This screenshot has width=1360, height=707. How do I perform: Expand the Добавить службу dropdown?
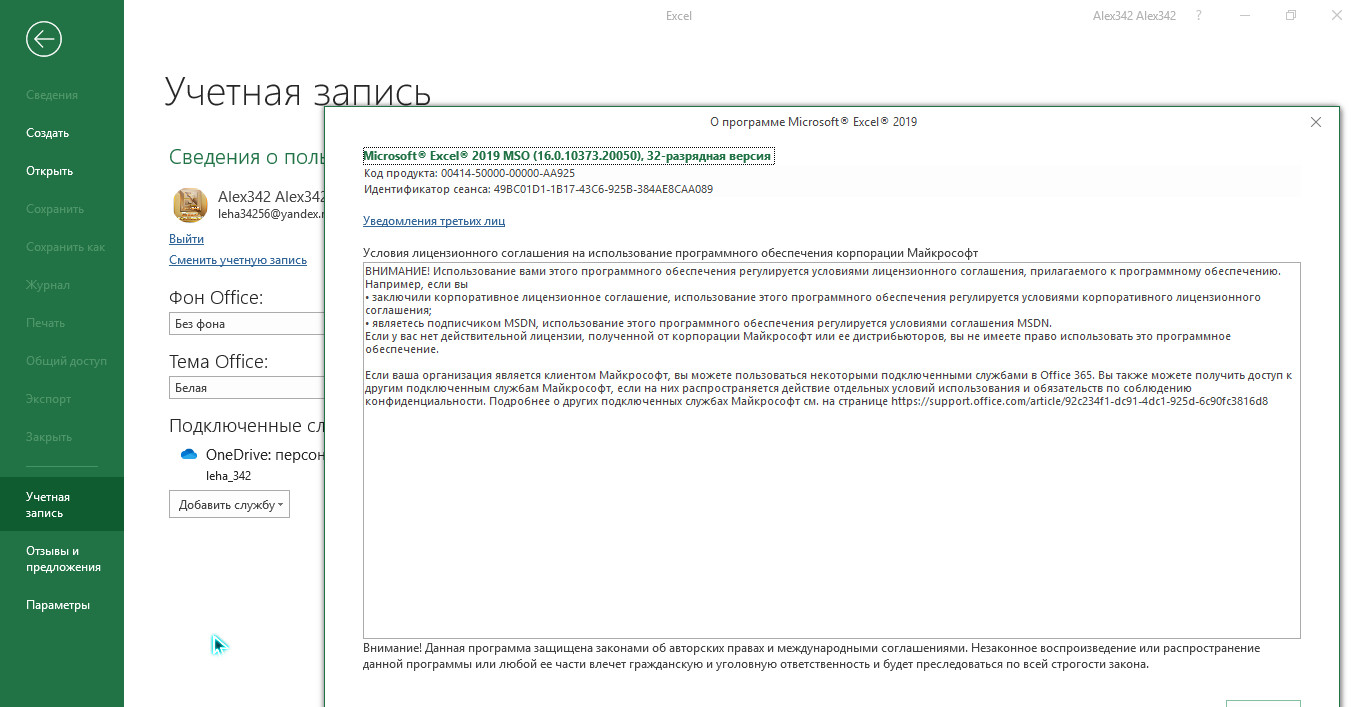click(x=229, y=505)
